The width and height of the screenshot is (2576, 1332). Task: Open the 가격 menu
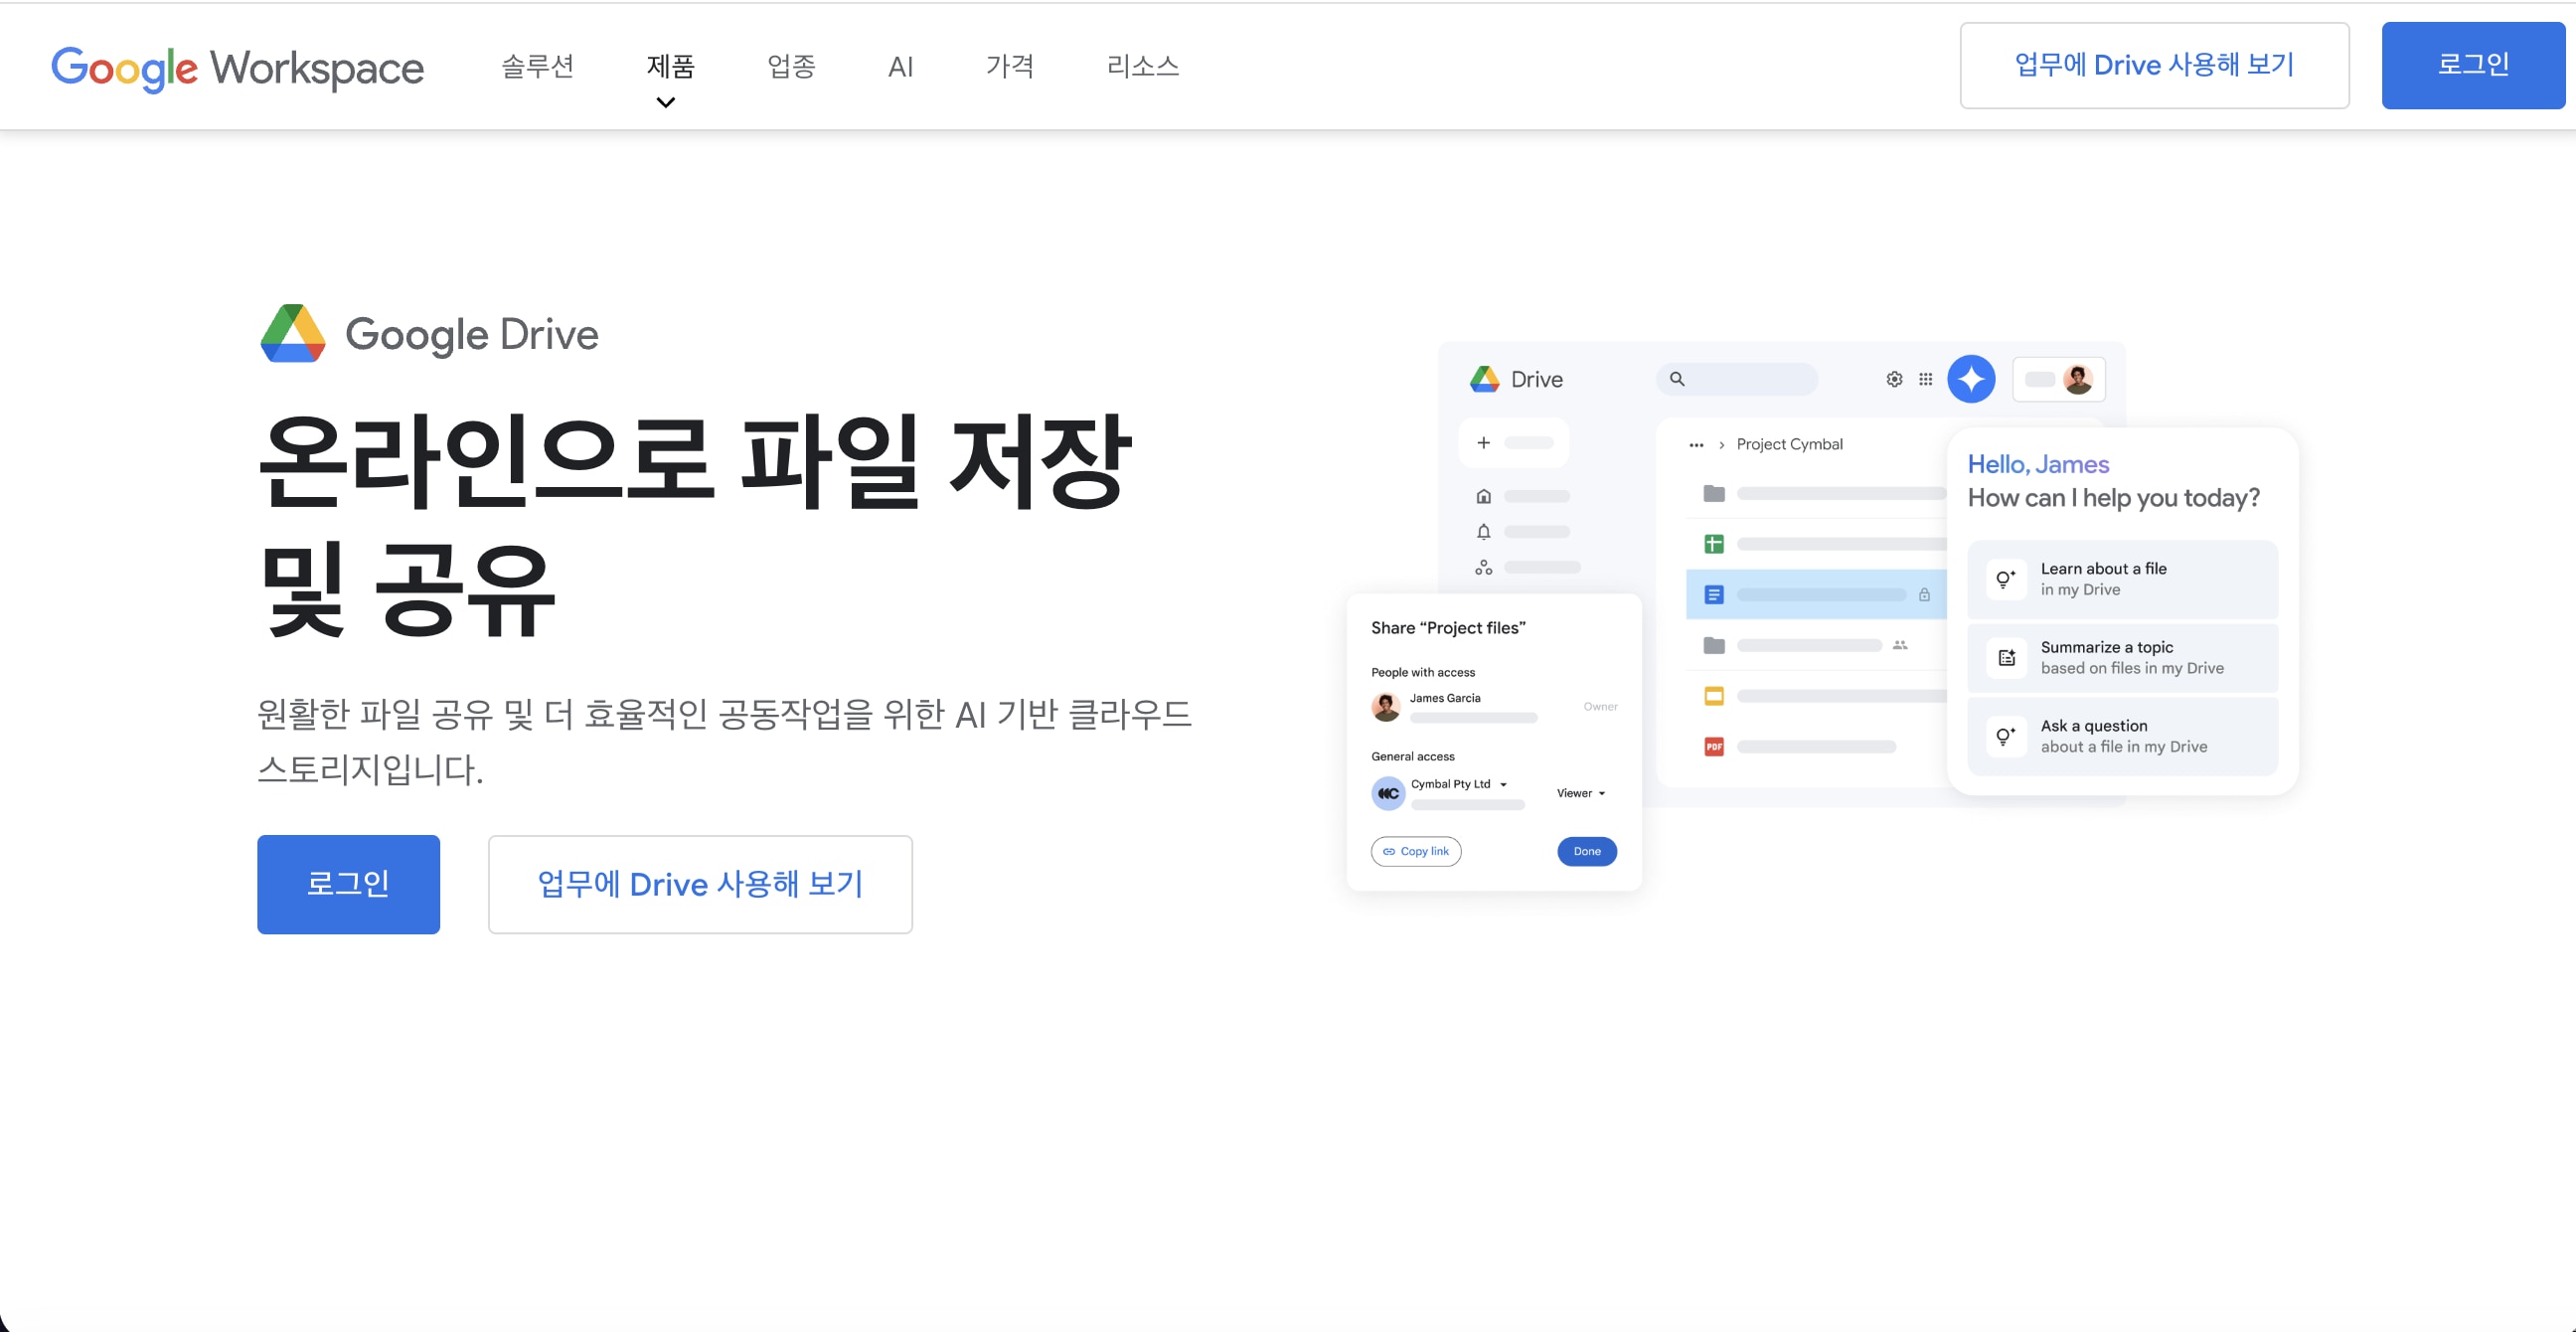tap(1010, 67)
